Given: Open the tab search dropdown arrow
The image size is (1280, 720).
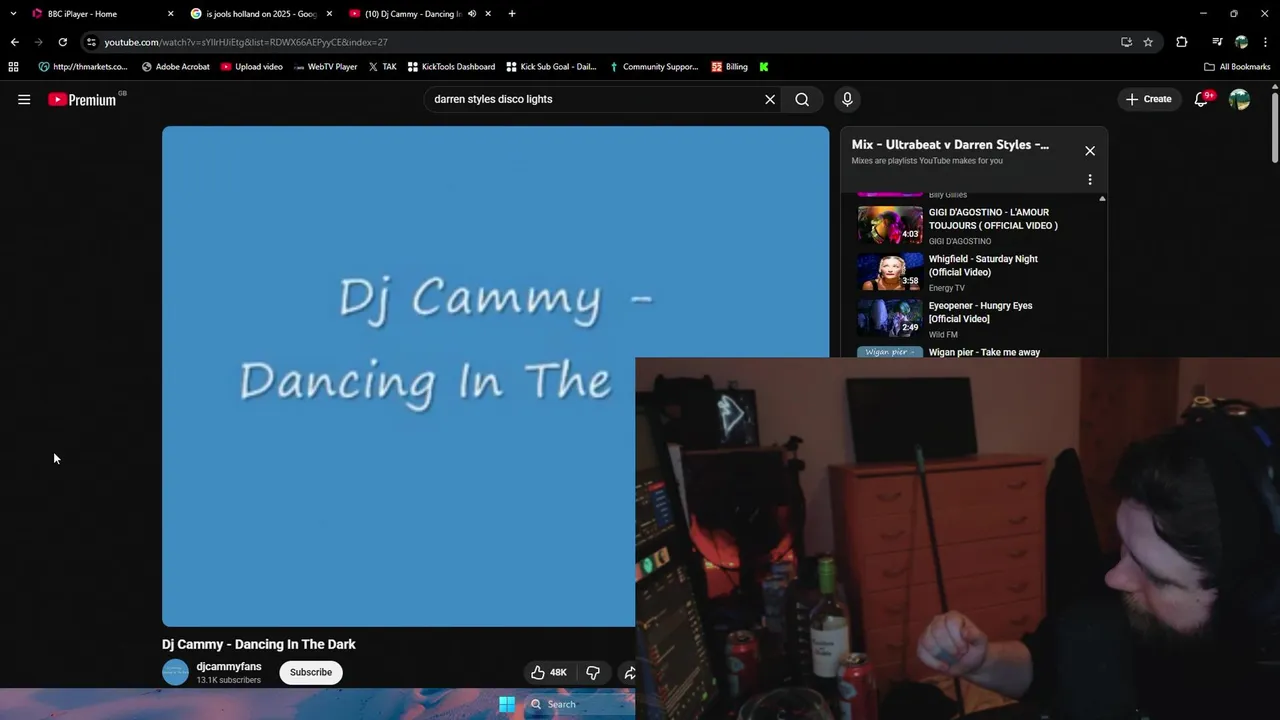Looking at the screenshot, I should tap(13, 14).
